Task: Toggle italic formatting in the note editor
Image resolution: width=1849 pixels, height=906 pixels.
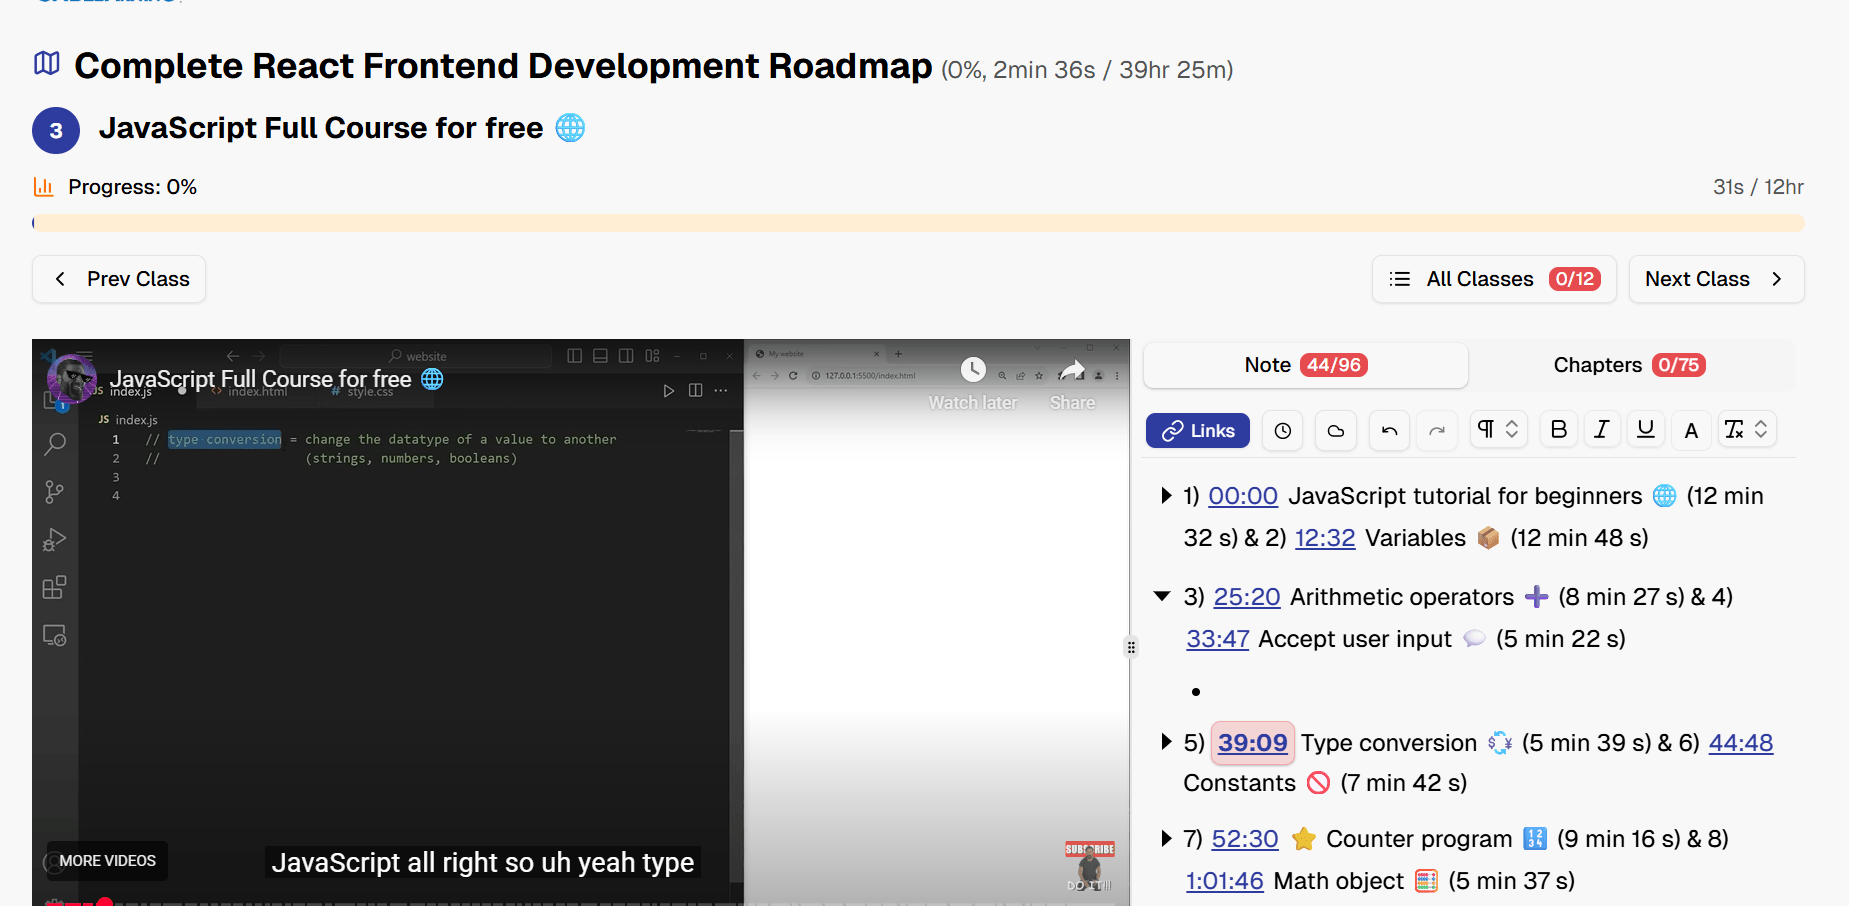Action: [1602, 430]
